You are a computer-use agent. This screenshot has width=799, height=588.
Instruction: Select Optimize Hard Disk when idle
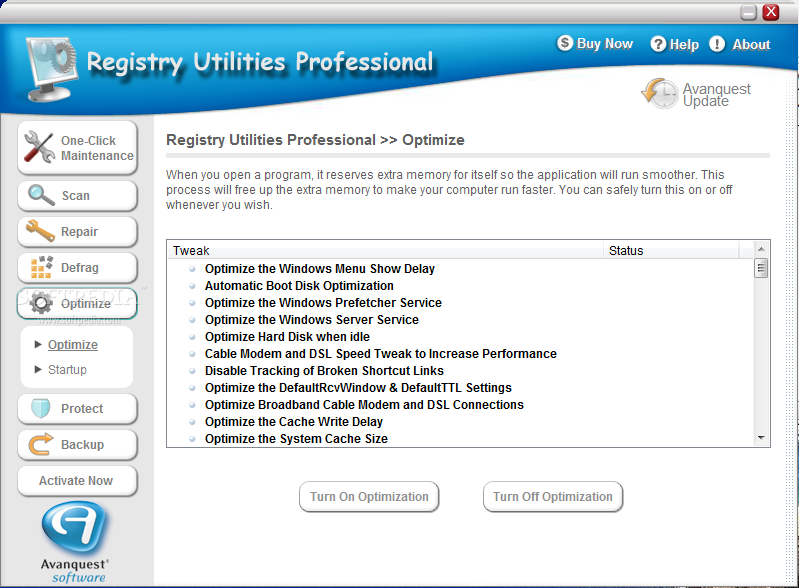[x=287, y=336]
